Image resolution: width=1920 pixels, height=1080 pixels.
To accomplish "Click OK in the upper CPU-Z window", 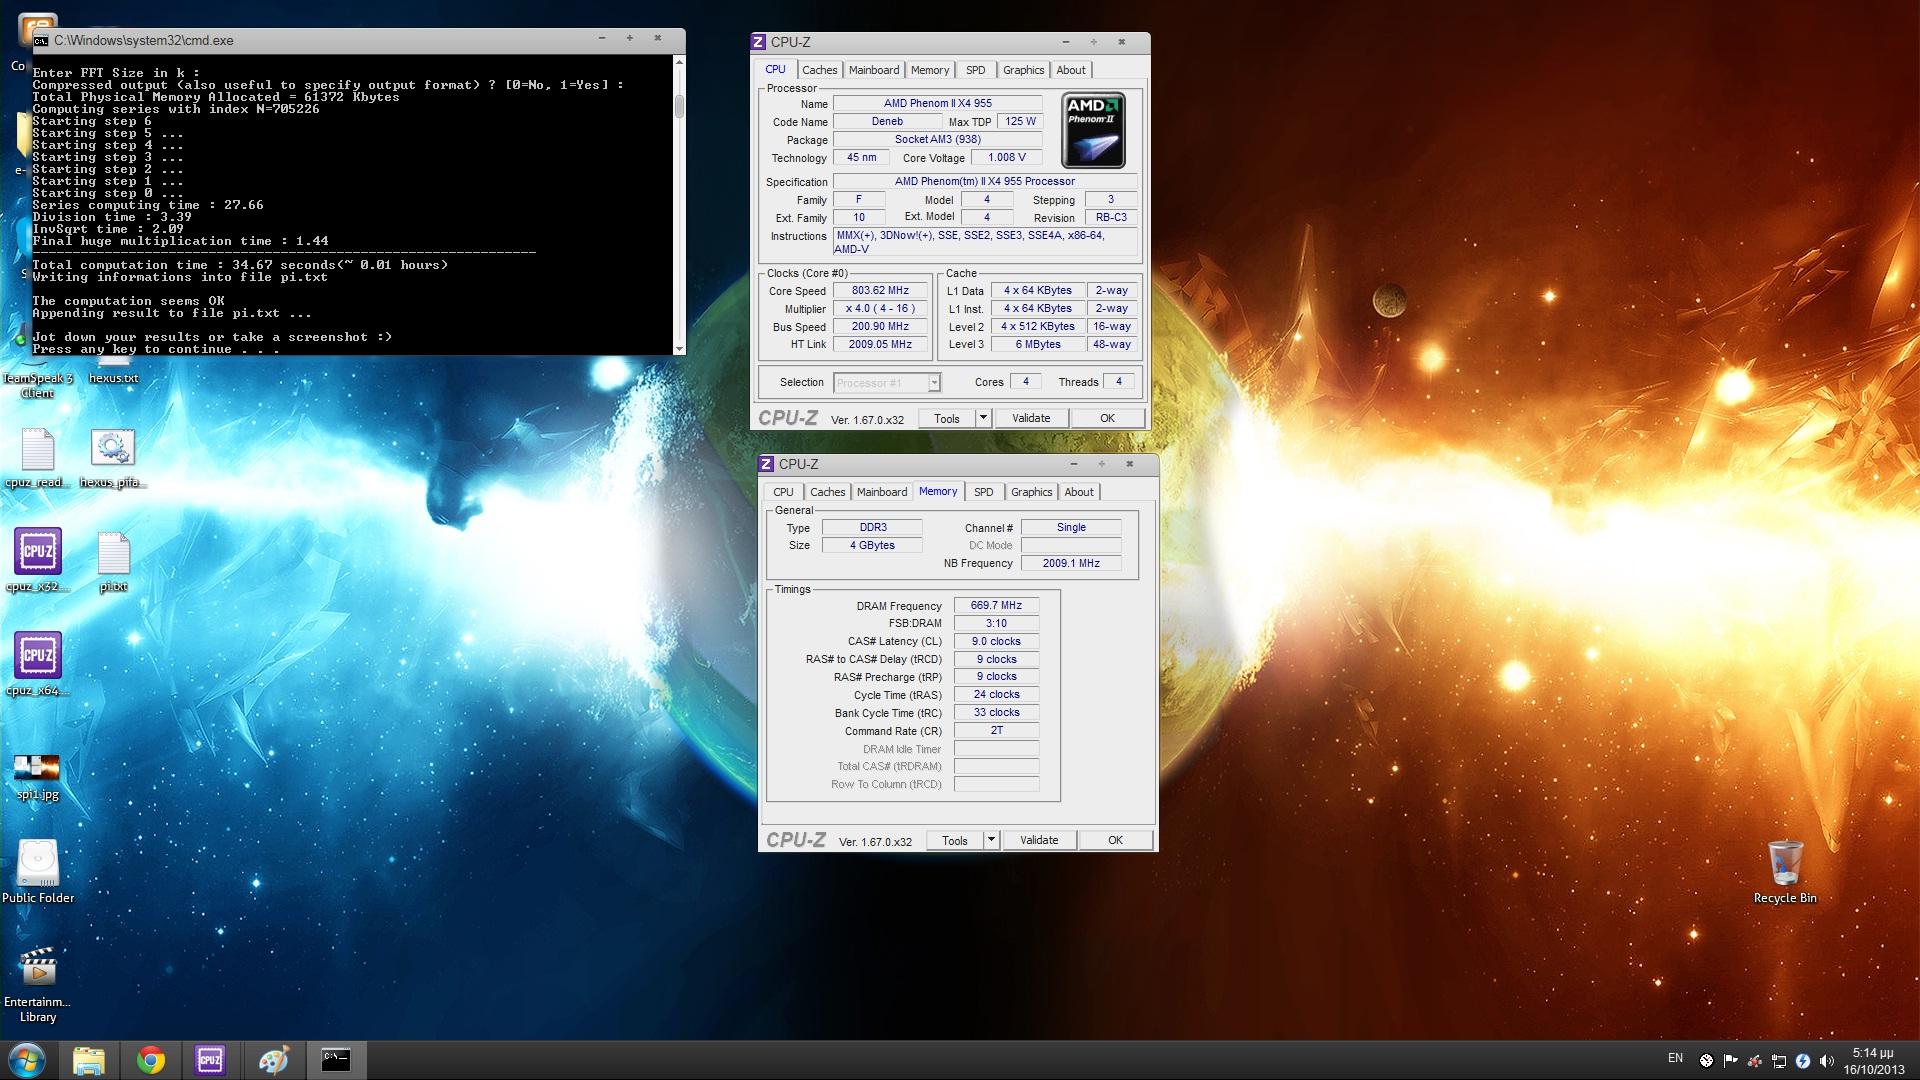I will (x=1107, y=418).
